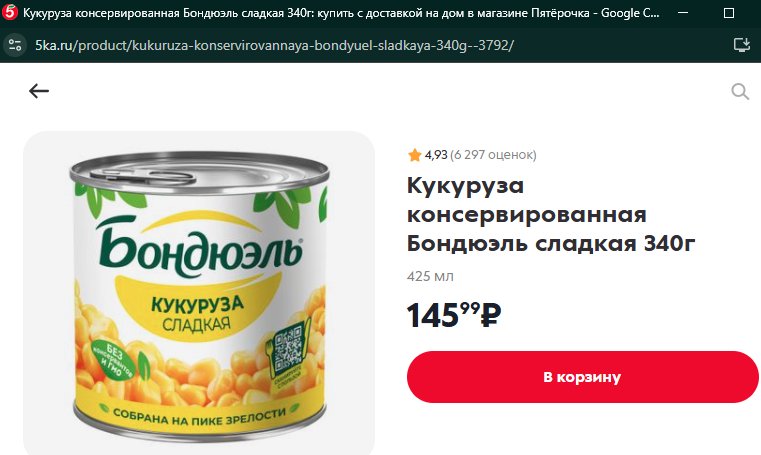Open the Бондюэль corn can product image
The image size is (761, 455).
[199, 293]
